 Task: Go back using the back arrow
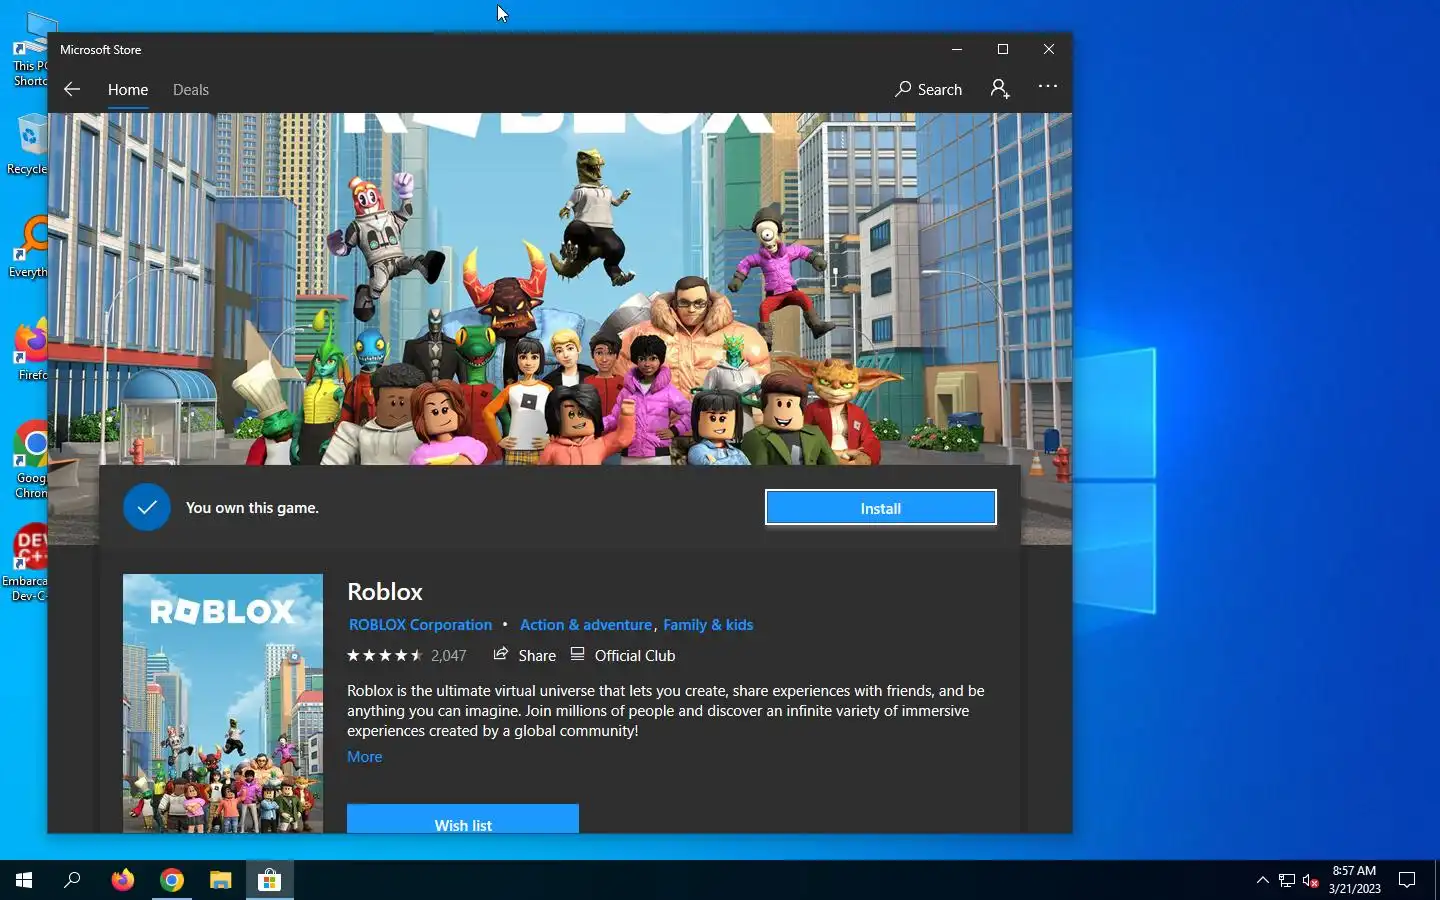click(x=72, y=89)
